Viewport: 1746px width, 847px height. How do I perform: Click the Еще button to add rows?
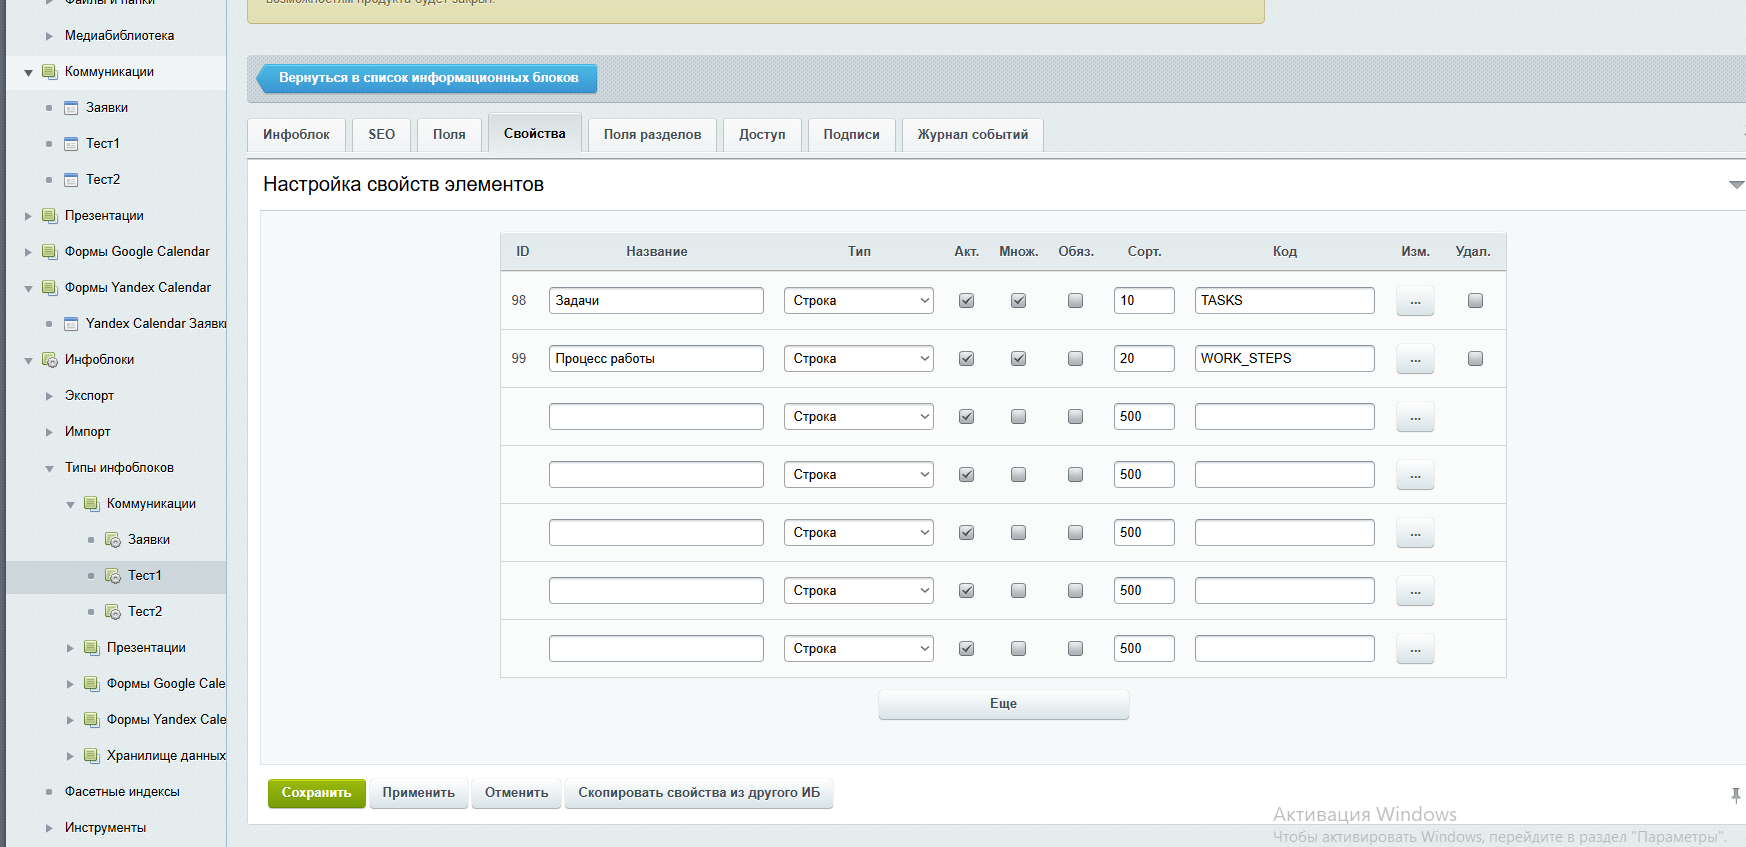pyautogui.click(x=1003, y=704)
